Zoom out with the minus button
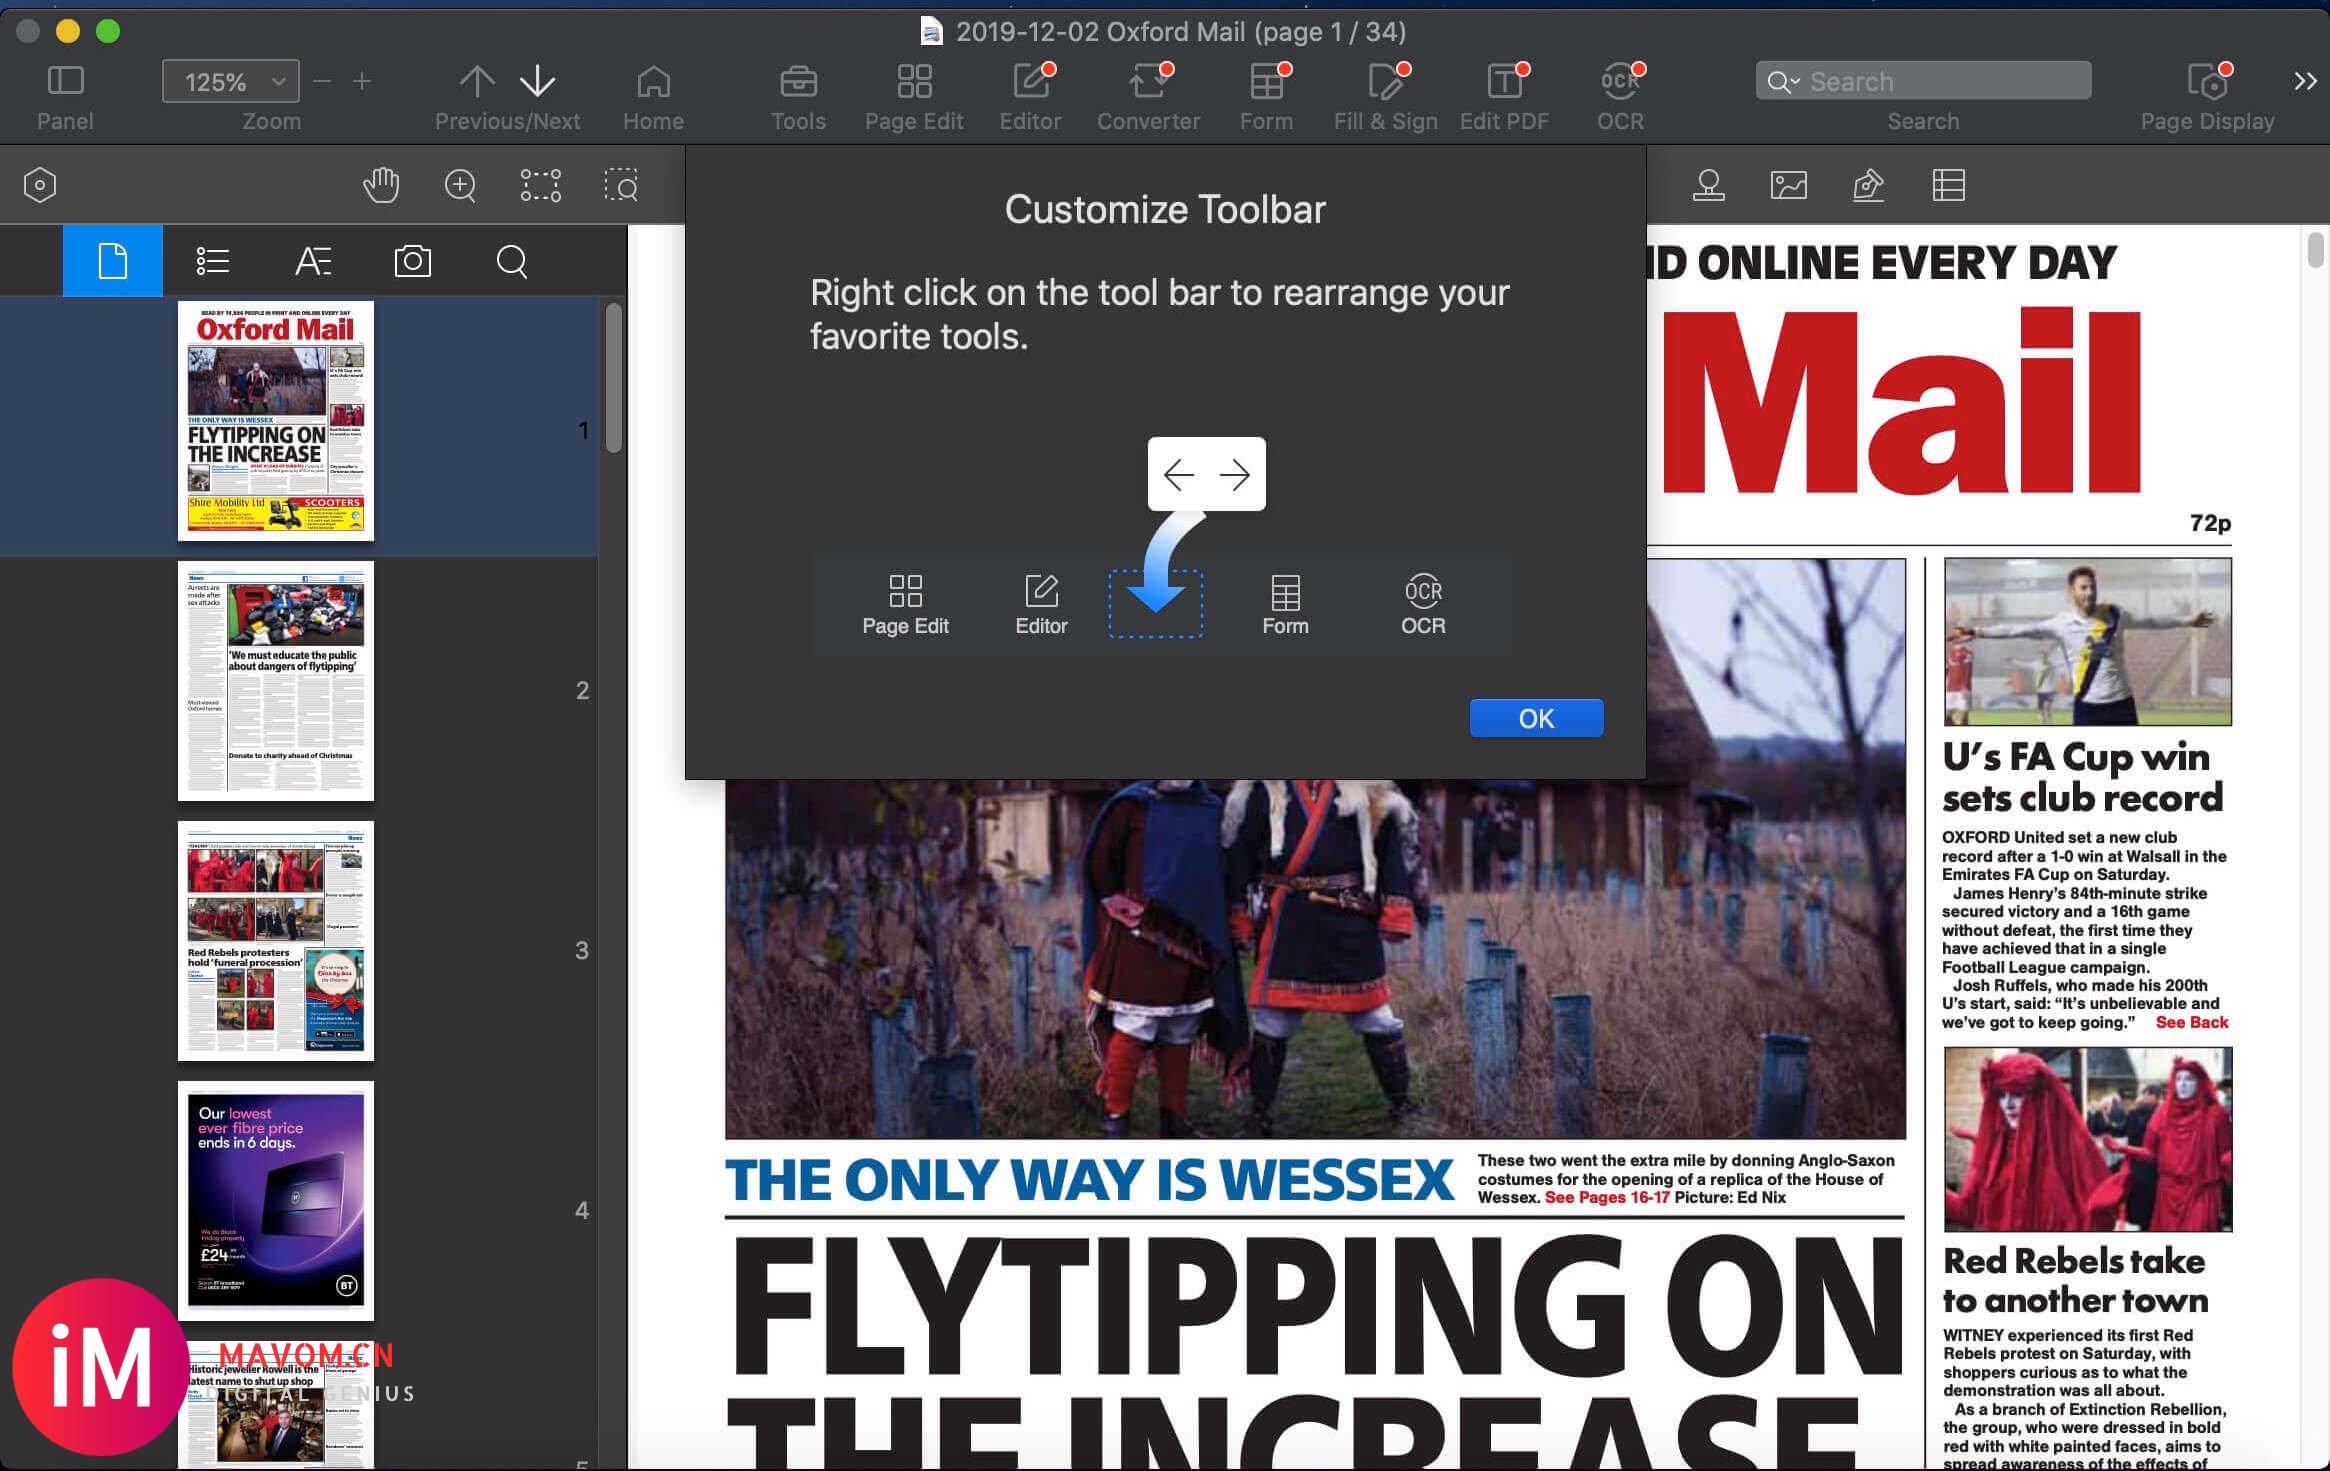2330x1471 pixels. (322, 81)
